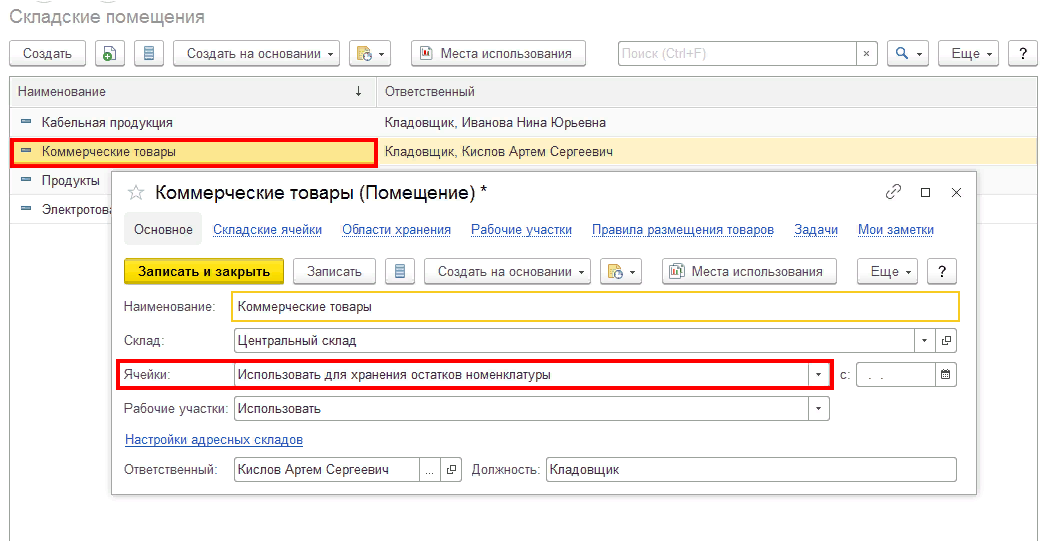Expand the Ячейки dropdown list
This screenshot has height=541, width=1054.
coord(819,375)
